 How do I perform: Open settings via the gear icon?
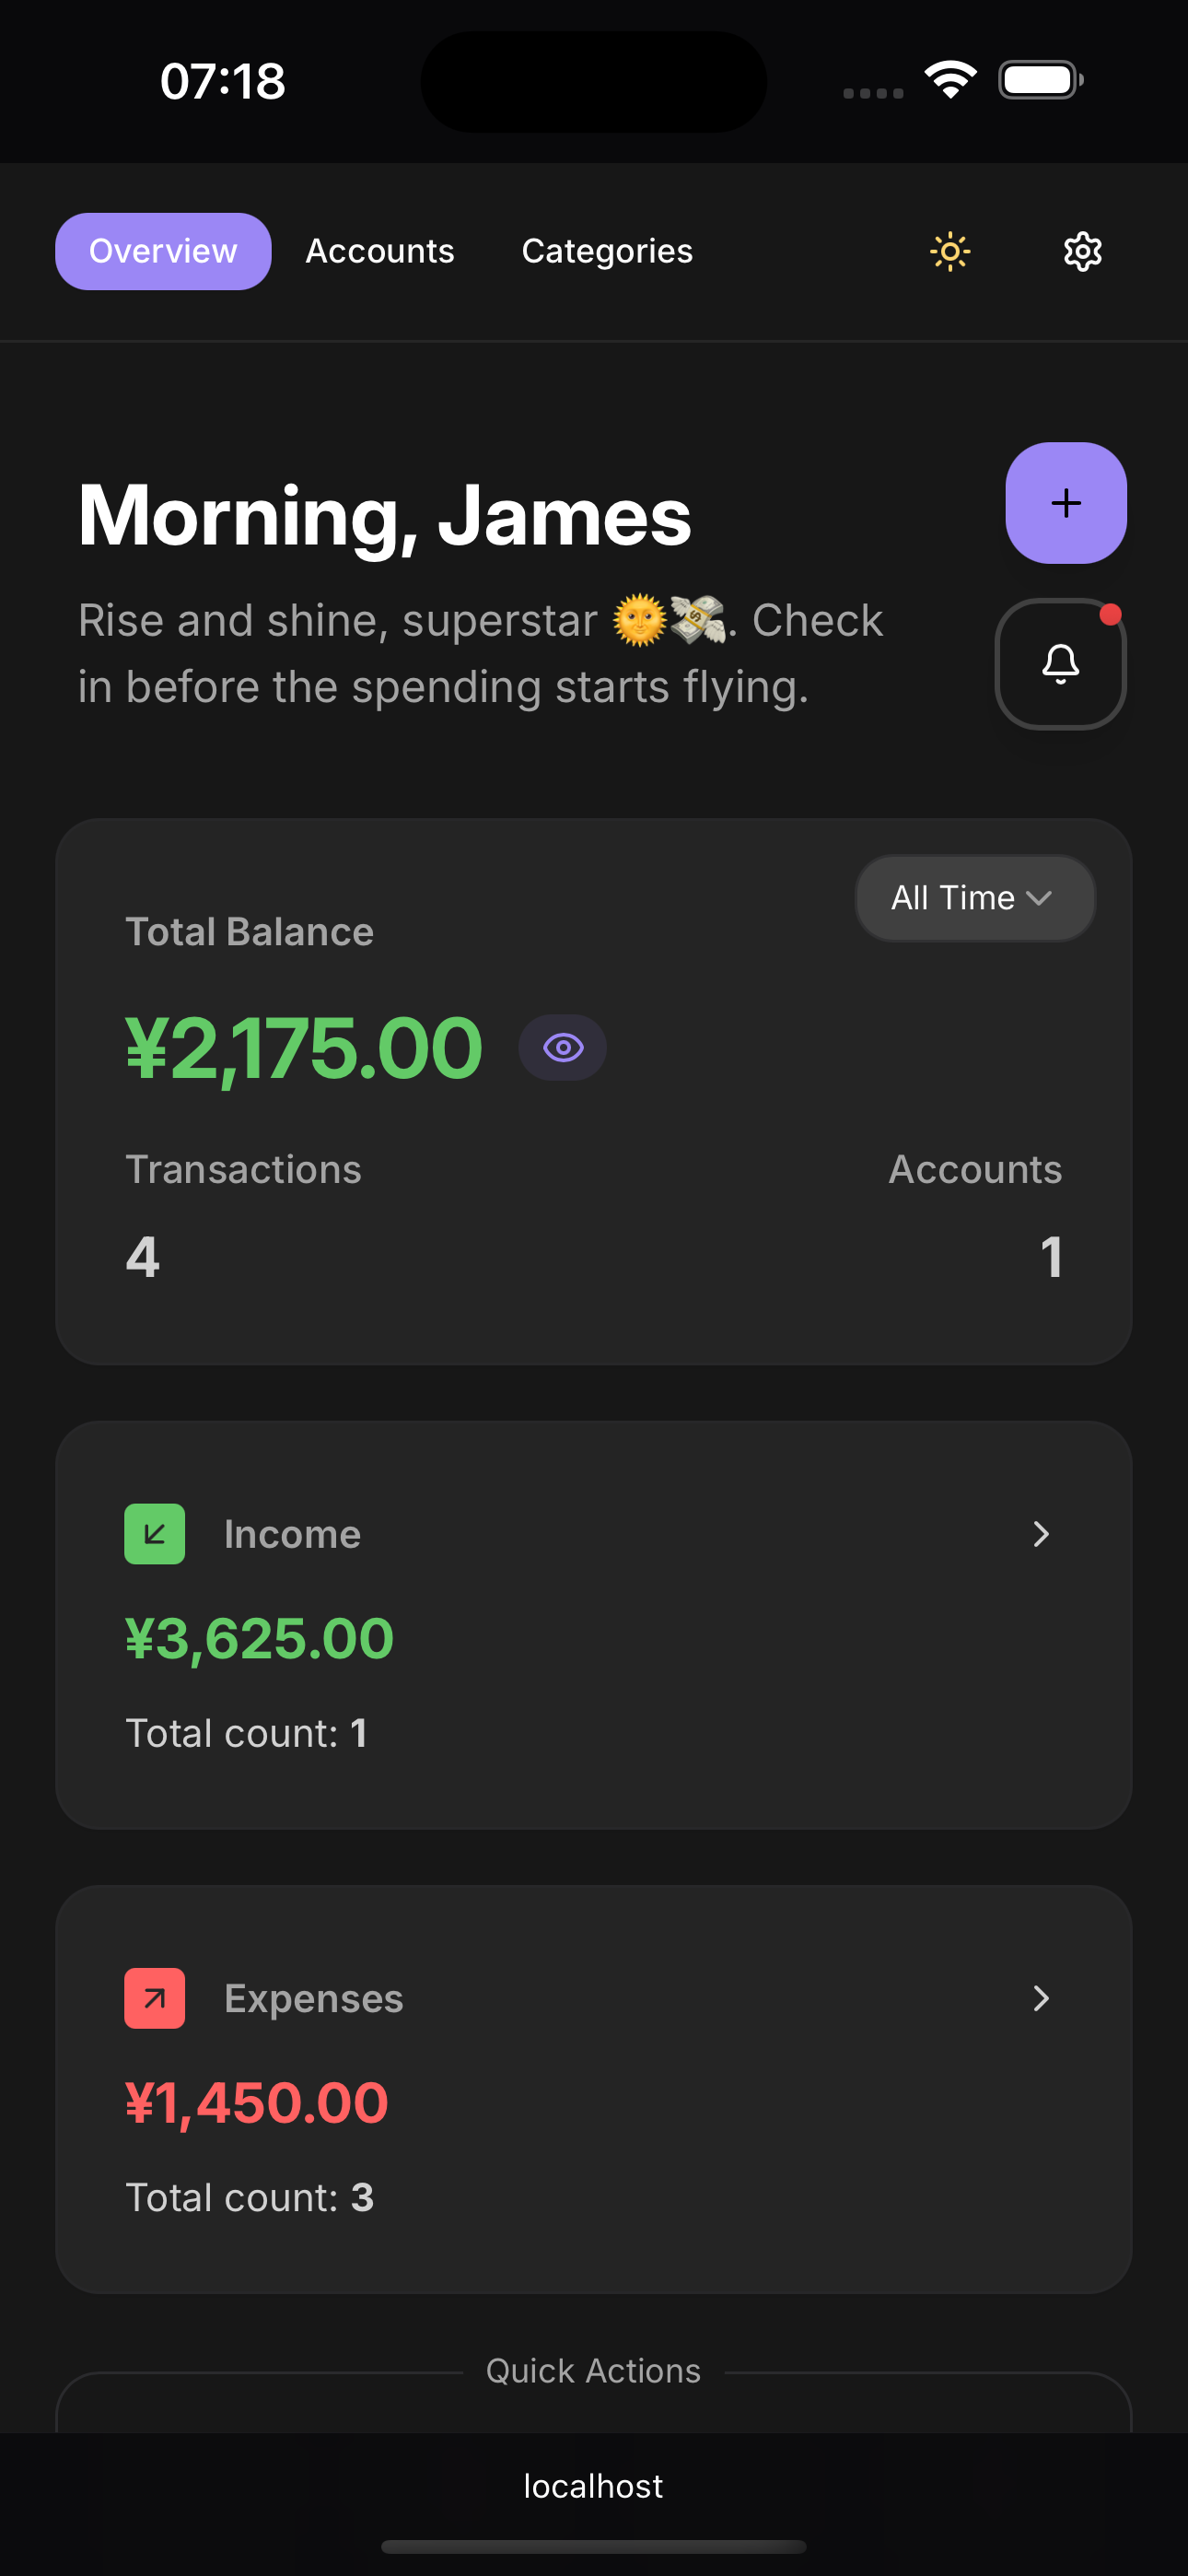click(x=1082, y=251)
